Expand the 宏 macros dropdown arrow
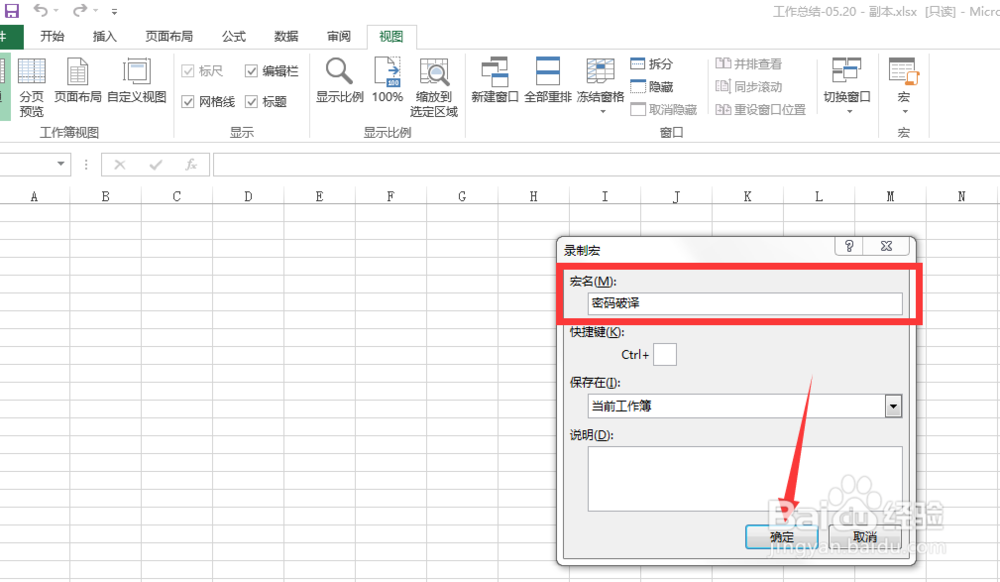 coord(905,112)
